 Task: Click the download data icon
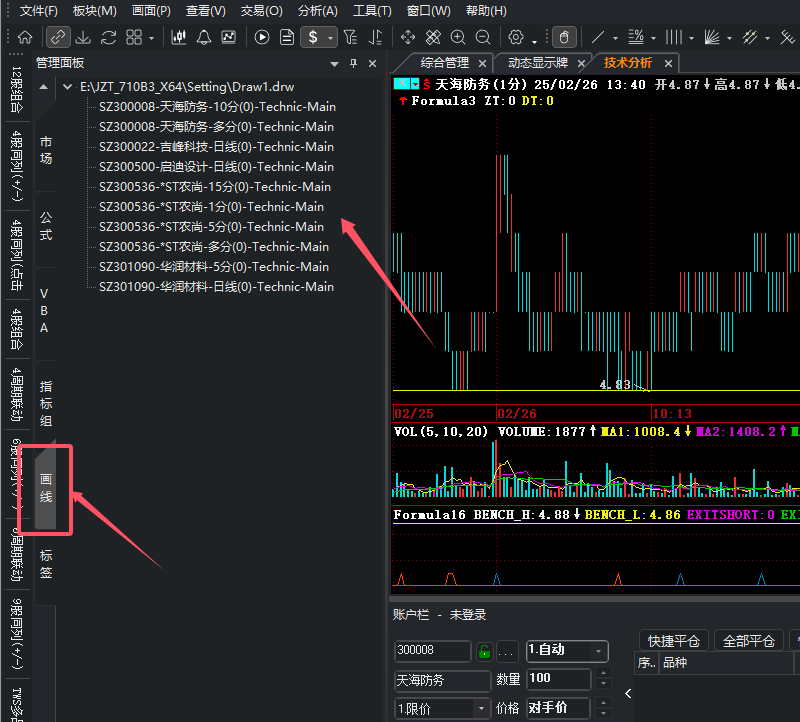[83, 37]
